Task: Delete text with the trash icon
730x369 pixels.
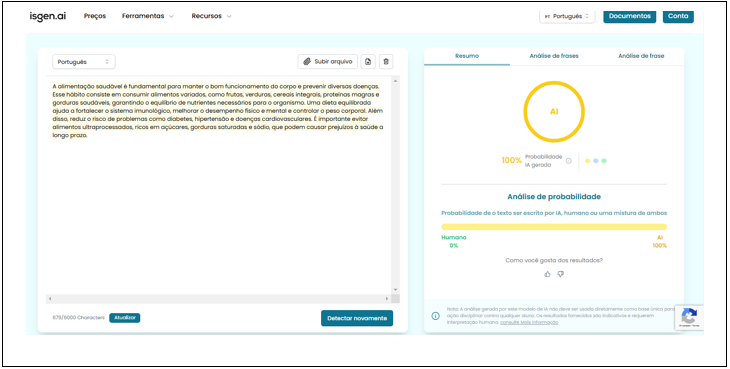Action: click(x=386, y=61)
